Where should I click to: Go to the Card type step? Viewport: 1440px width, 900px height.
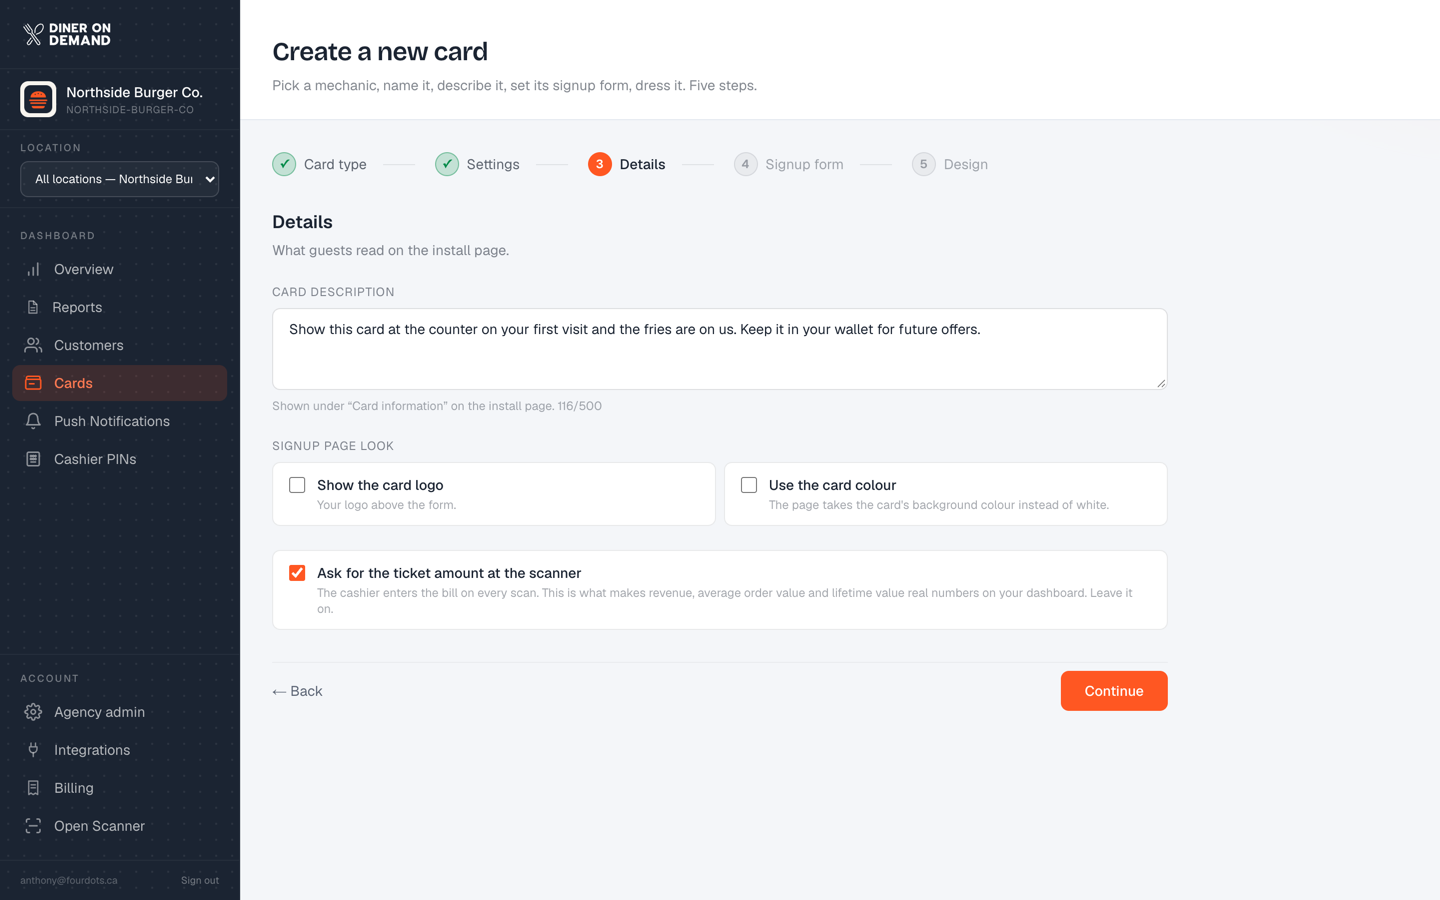[320, 164]
